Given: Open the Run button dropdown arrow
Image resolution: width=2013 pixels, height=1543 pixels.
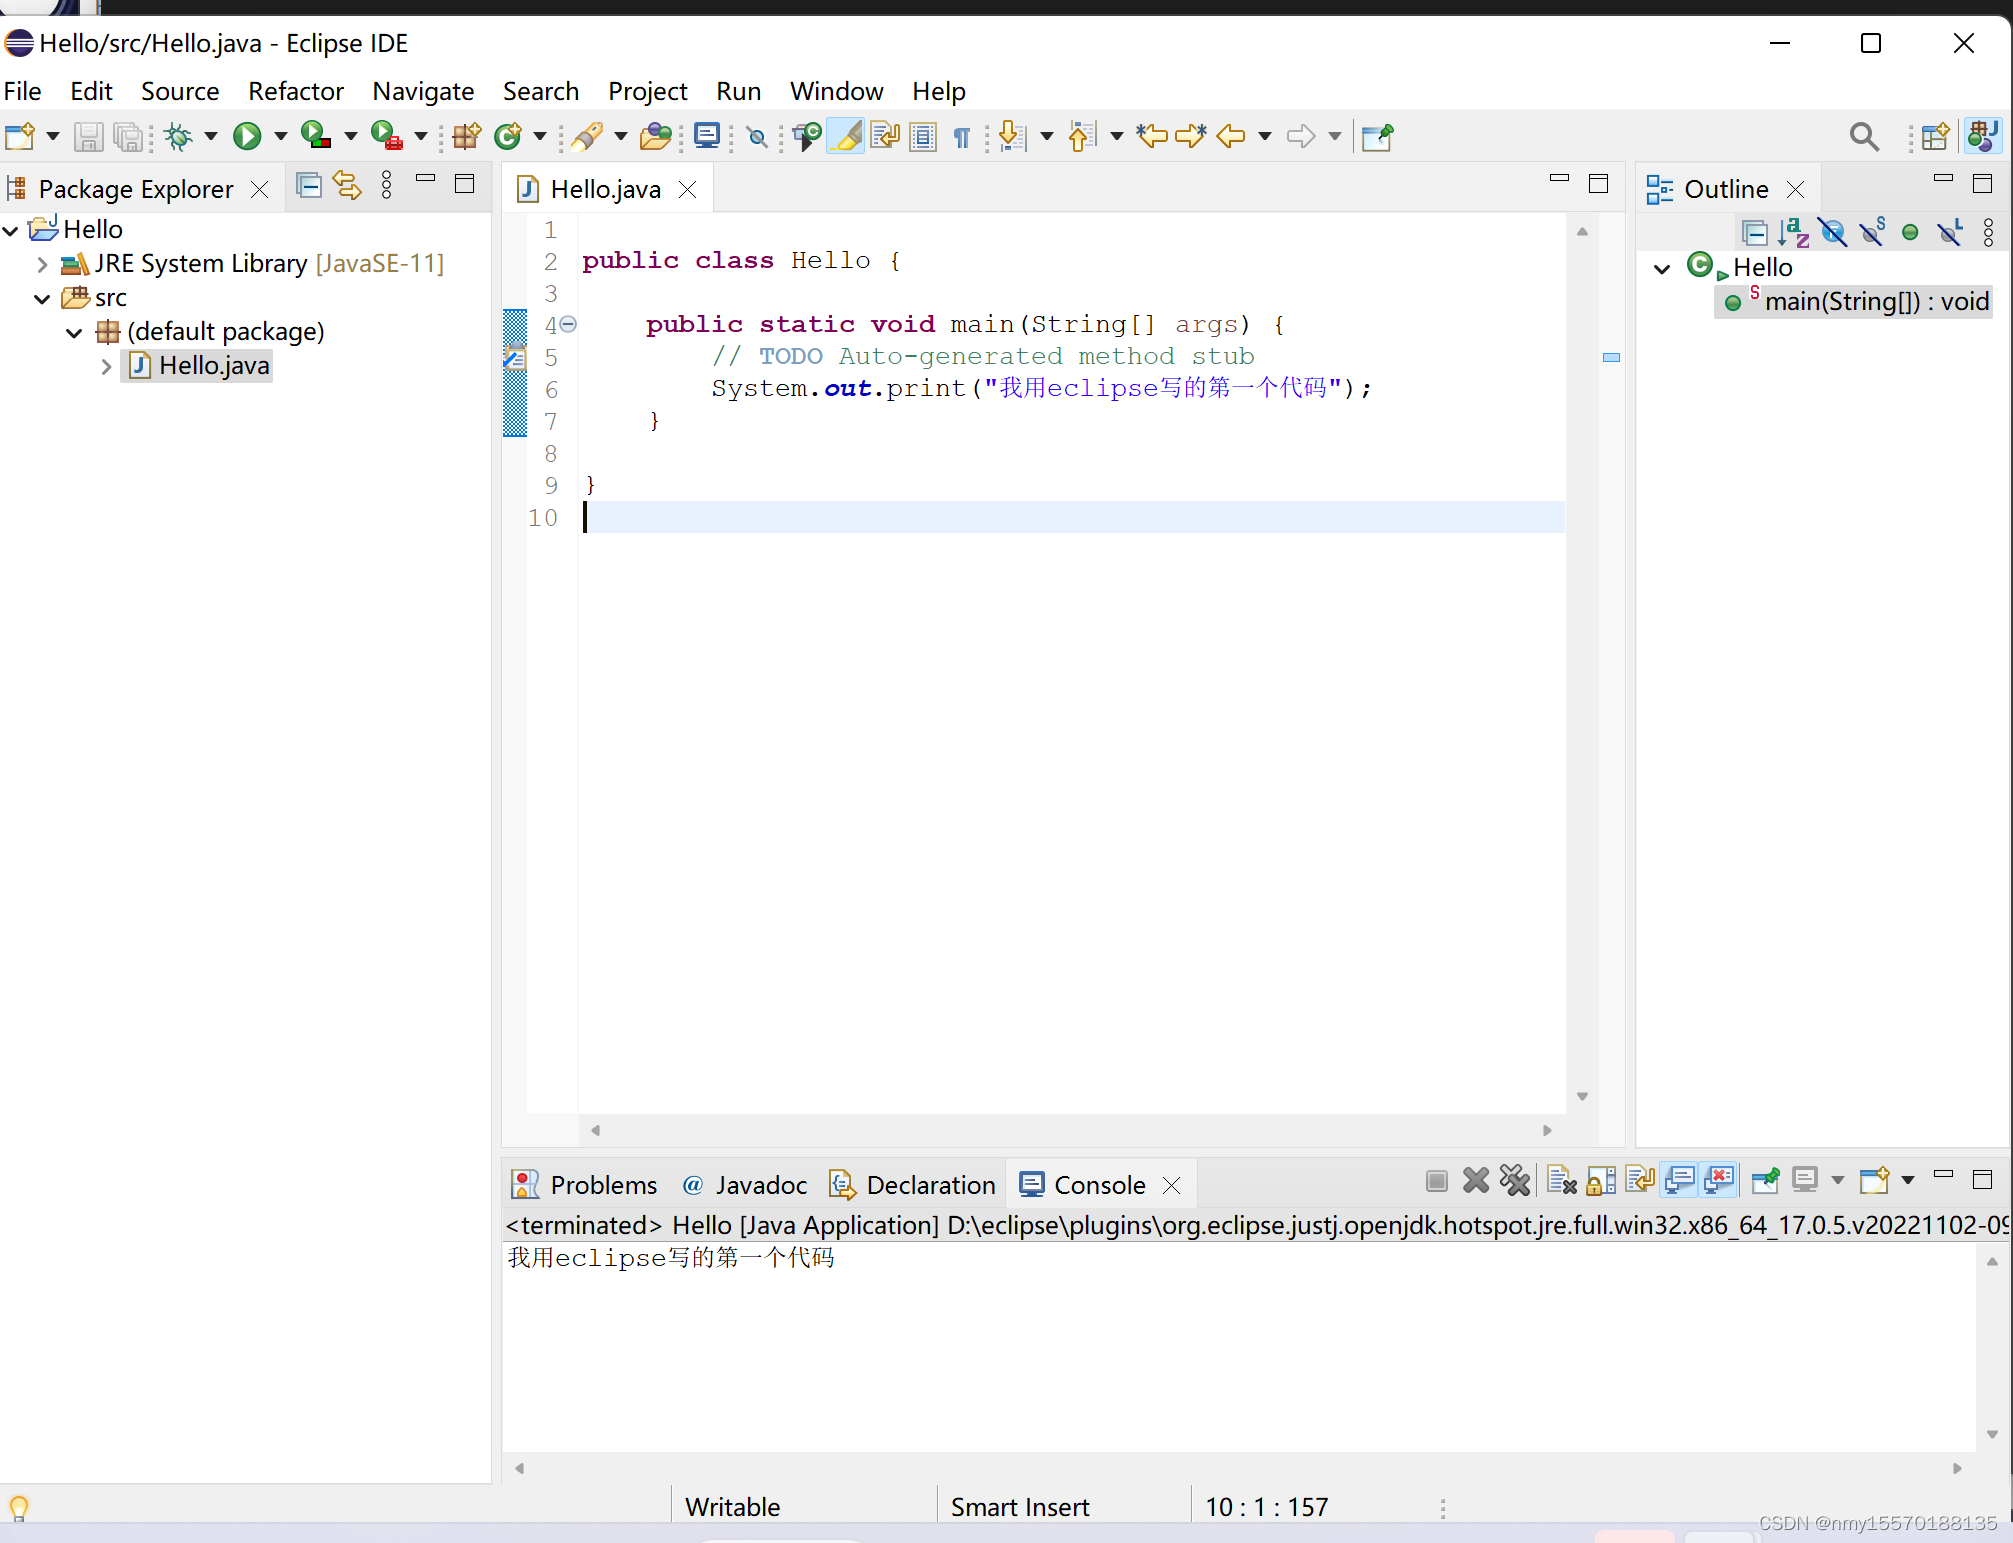Looking at the screenshot, I should (280, 136).
